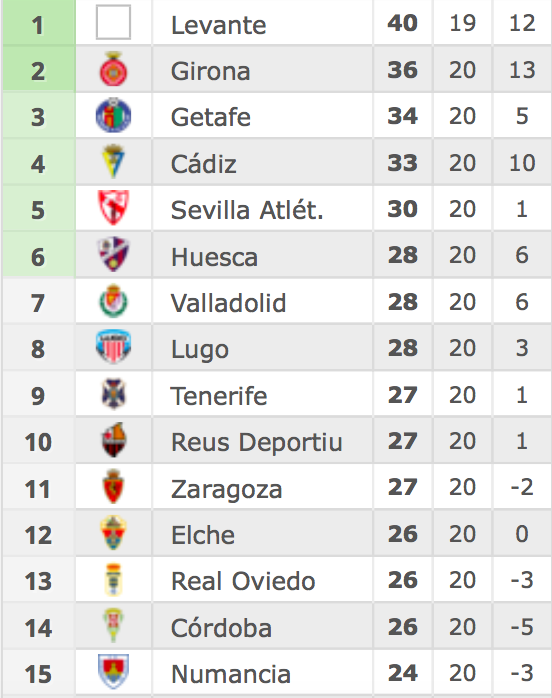Image resolution: width=552 pixels, height=698 pixels.
Task: Click the Getafe club crest
Action: point(114,115)
